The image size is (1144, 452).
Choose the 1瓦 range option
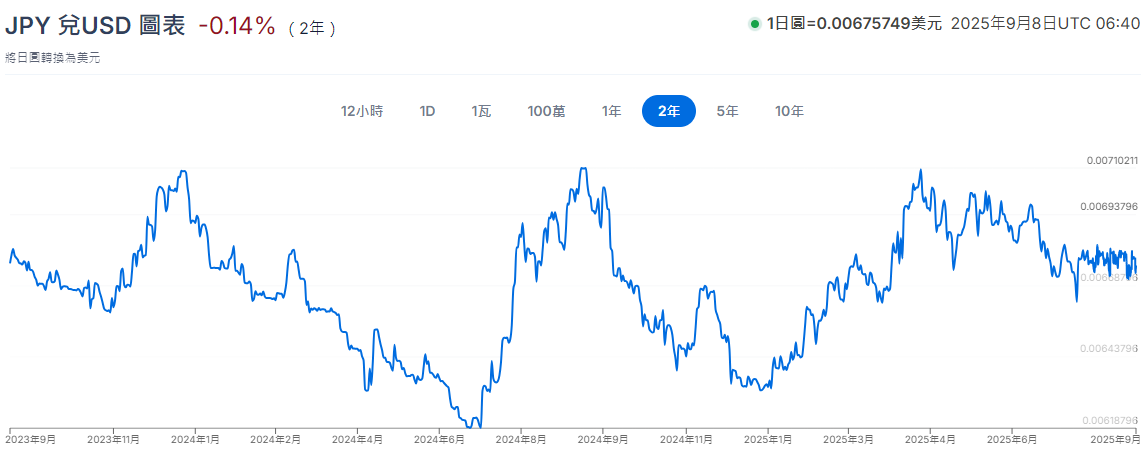coord(481,112)
